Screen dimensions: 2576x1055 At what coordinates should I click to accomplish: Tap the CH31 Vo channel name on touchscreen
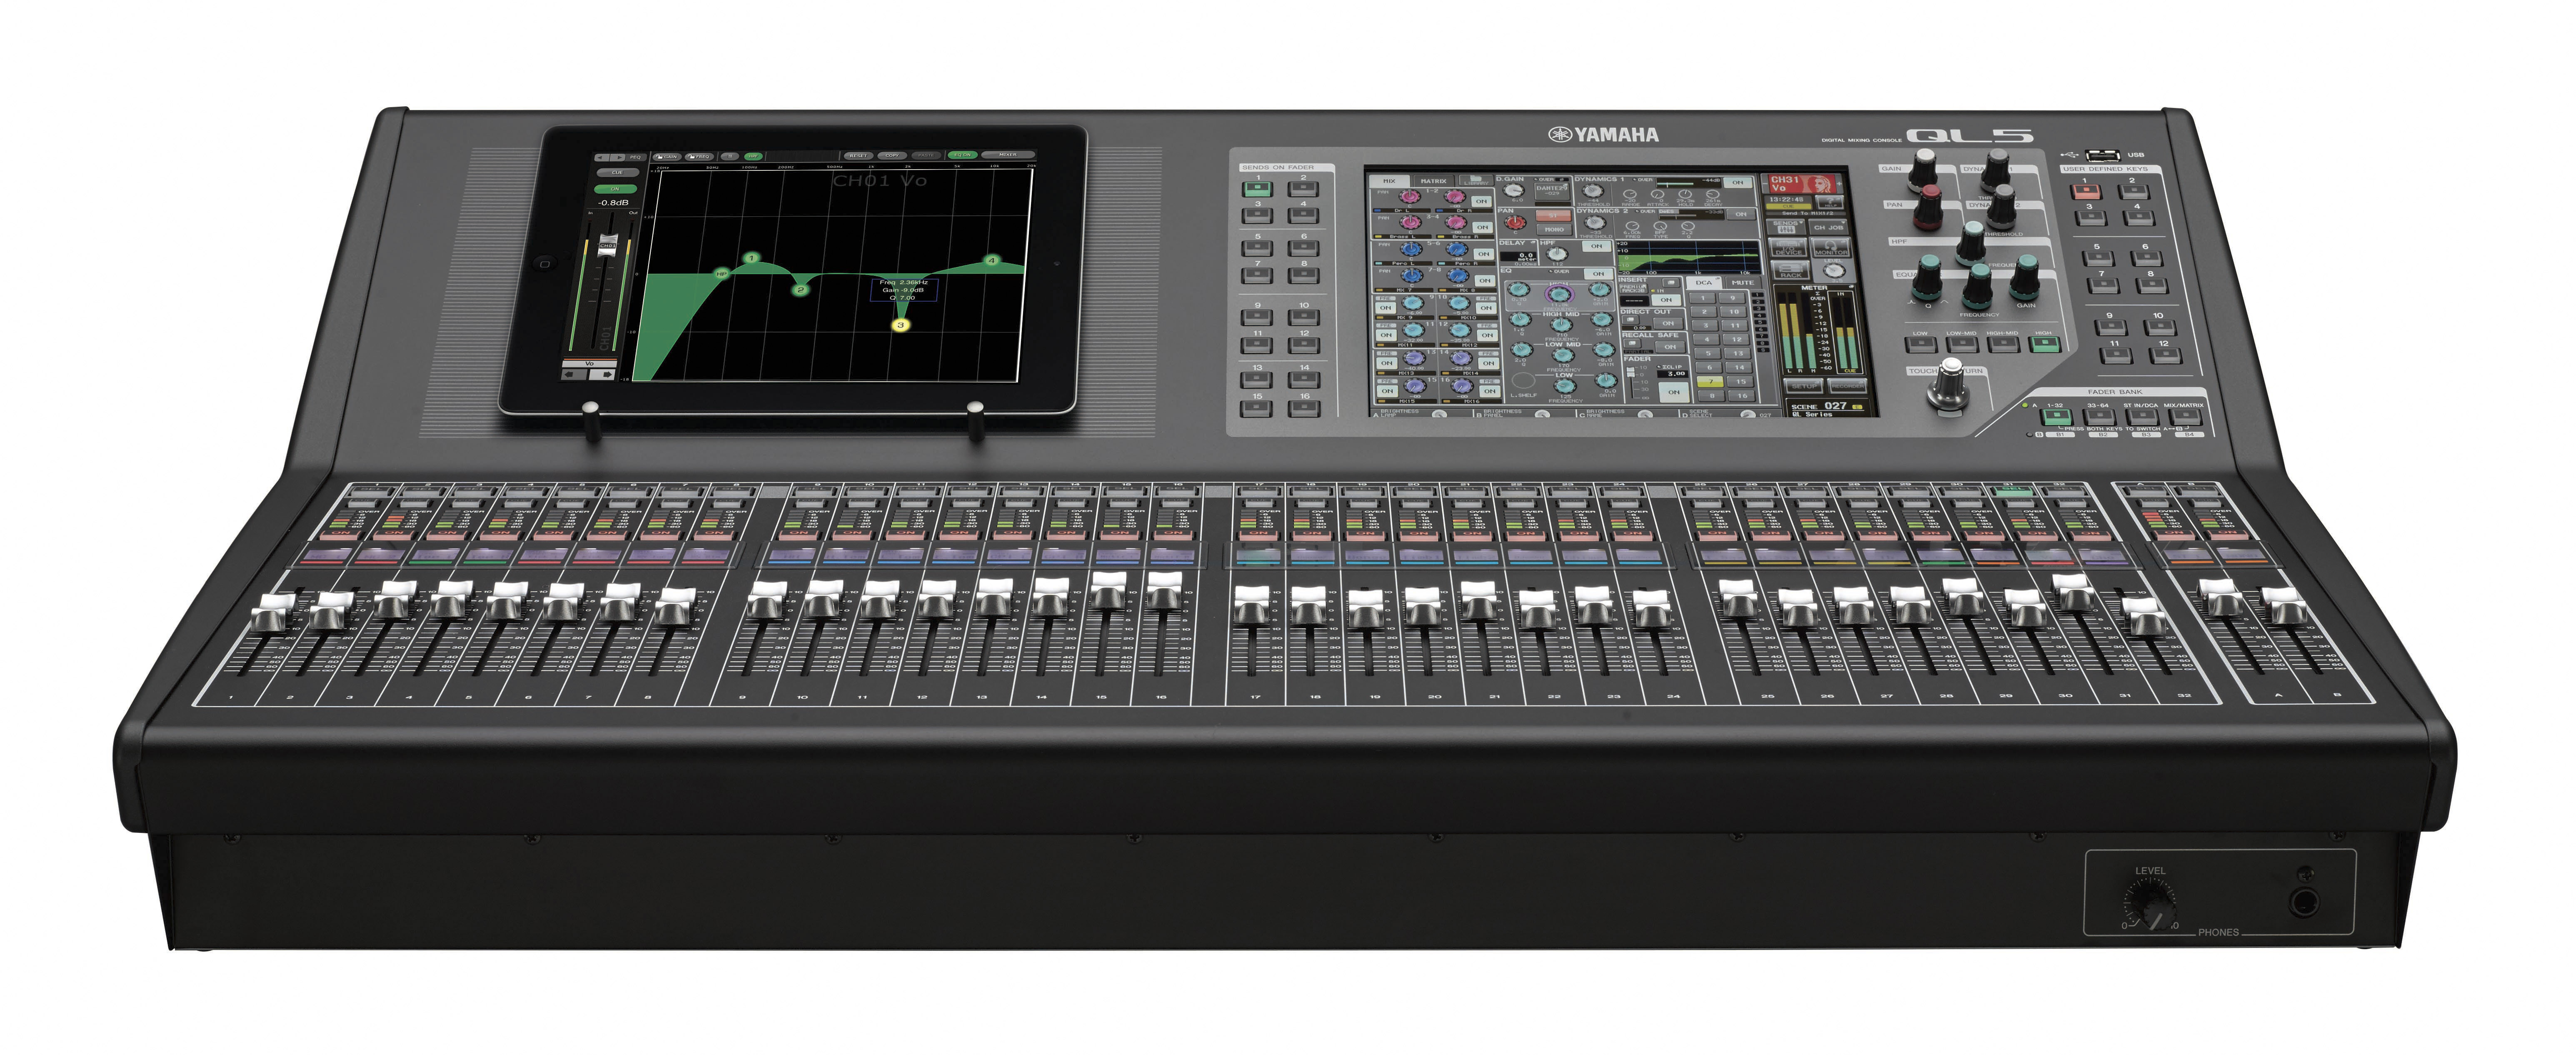1802,184
